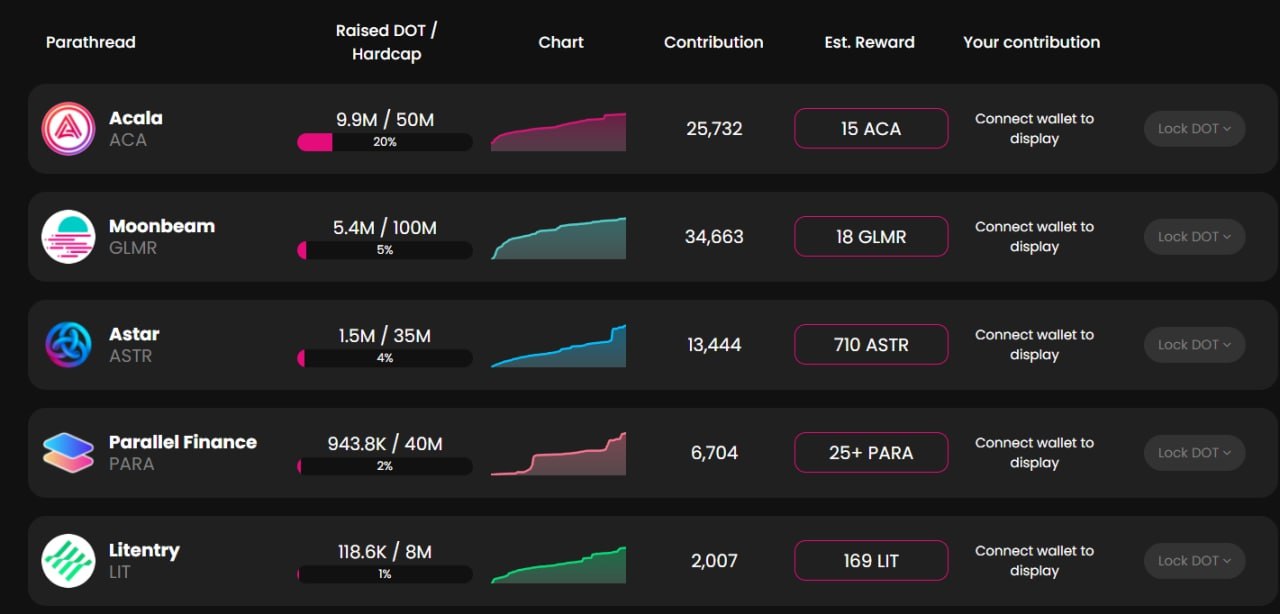Select the Moonbeam project name

click(162, 226)
